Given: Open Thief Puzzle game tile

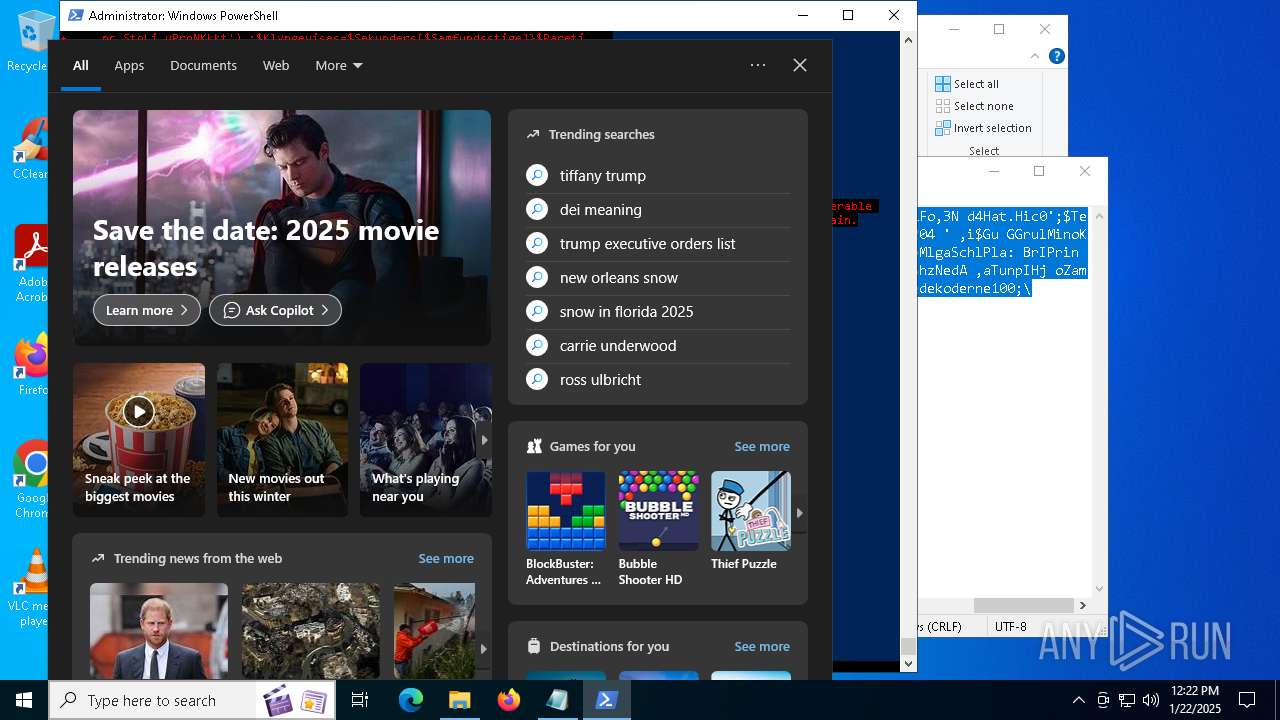Looking at the screenshot, I should click(750, 521).
